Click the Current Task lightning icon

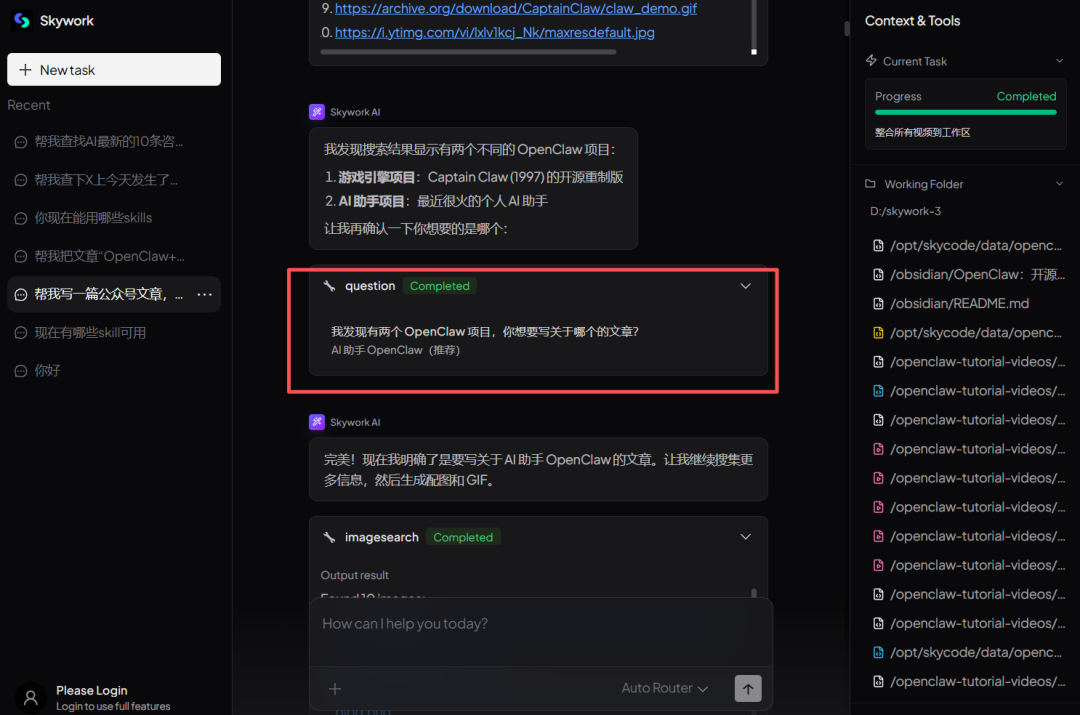pos(869,61)
